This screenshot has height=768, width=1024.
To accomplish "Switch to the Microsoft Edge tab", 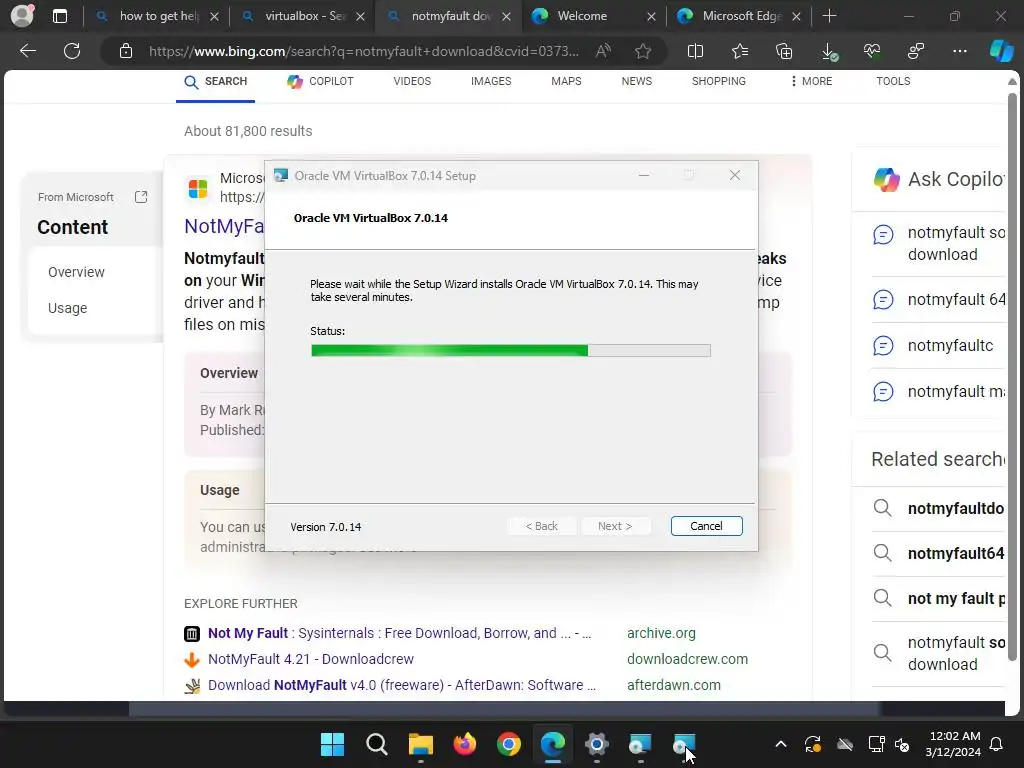I will [x=738, y=16].
